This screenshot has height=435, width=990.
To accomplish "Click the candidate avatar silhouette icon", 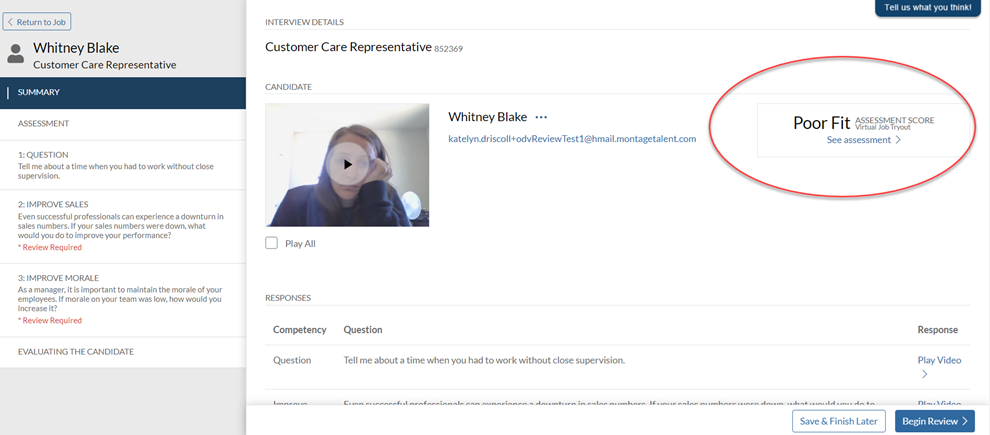I will coord(16,55).
